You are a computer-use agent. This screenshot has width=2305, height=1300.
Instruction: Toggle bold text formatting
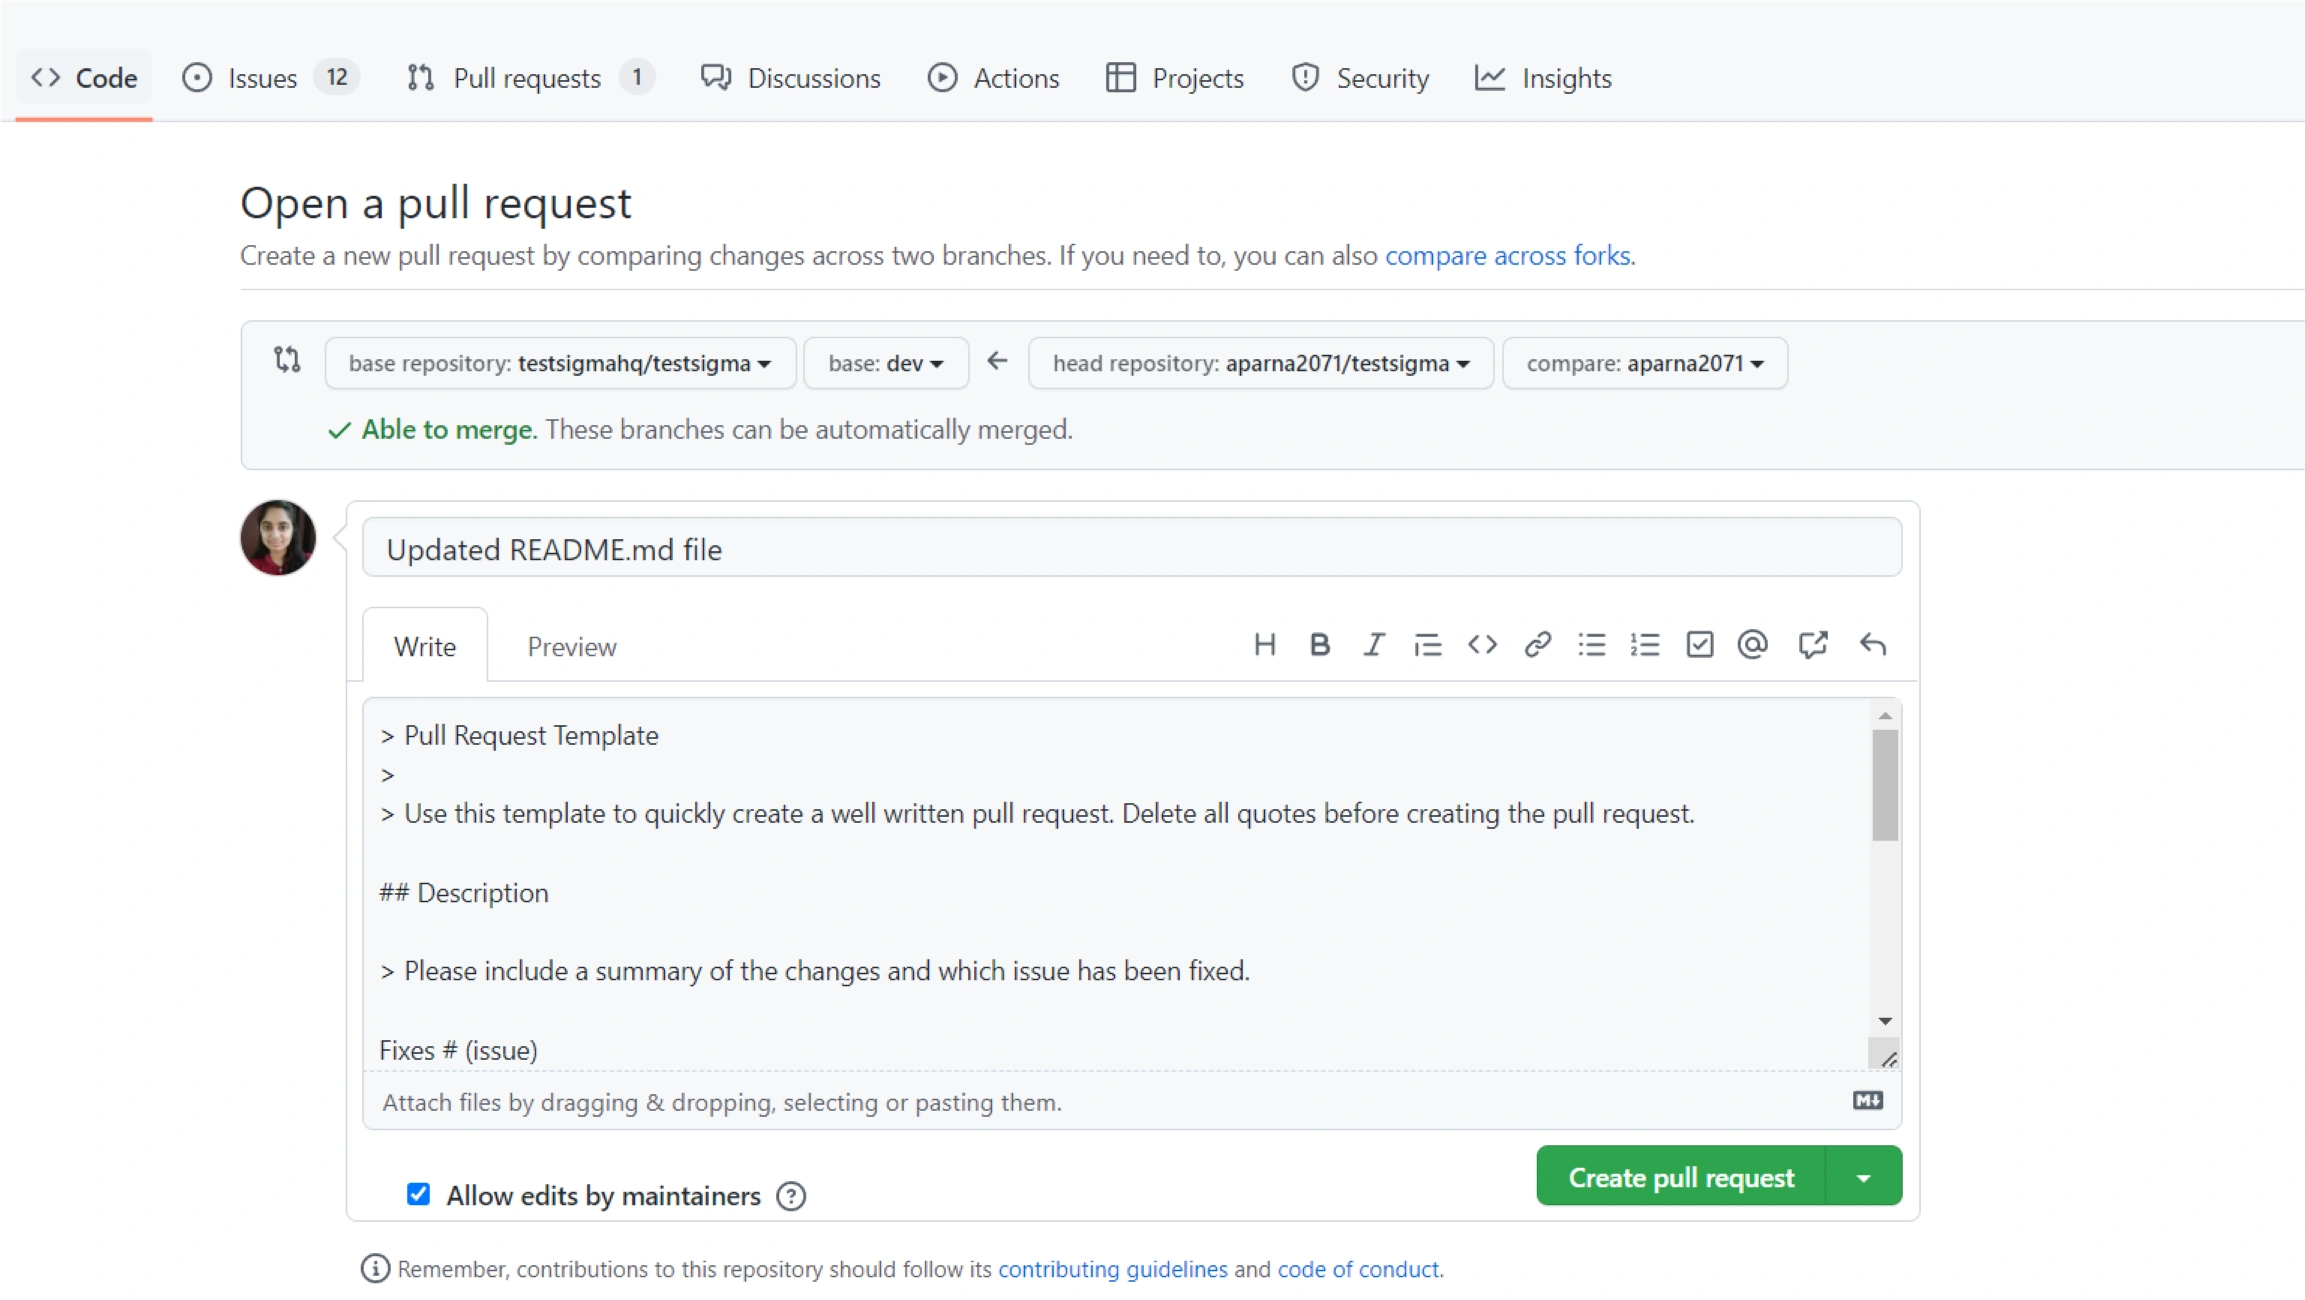(1319, 645)
